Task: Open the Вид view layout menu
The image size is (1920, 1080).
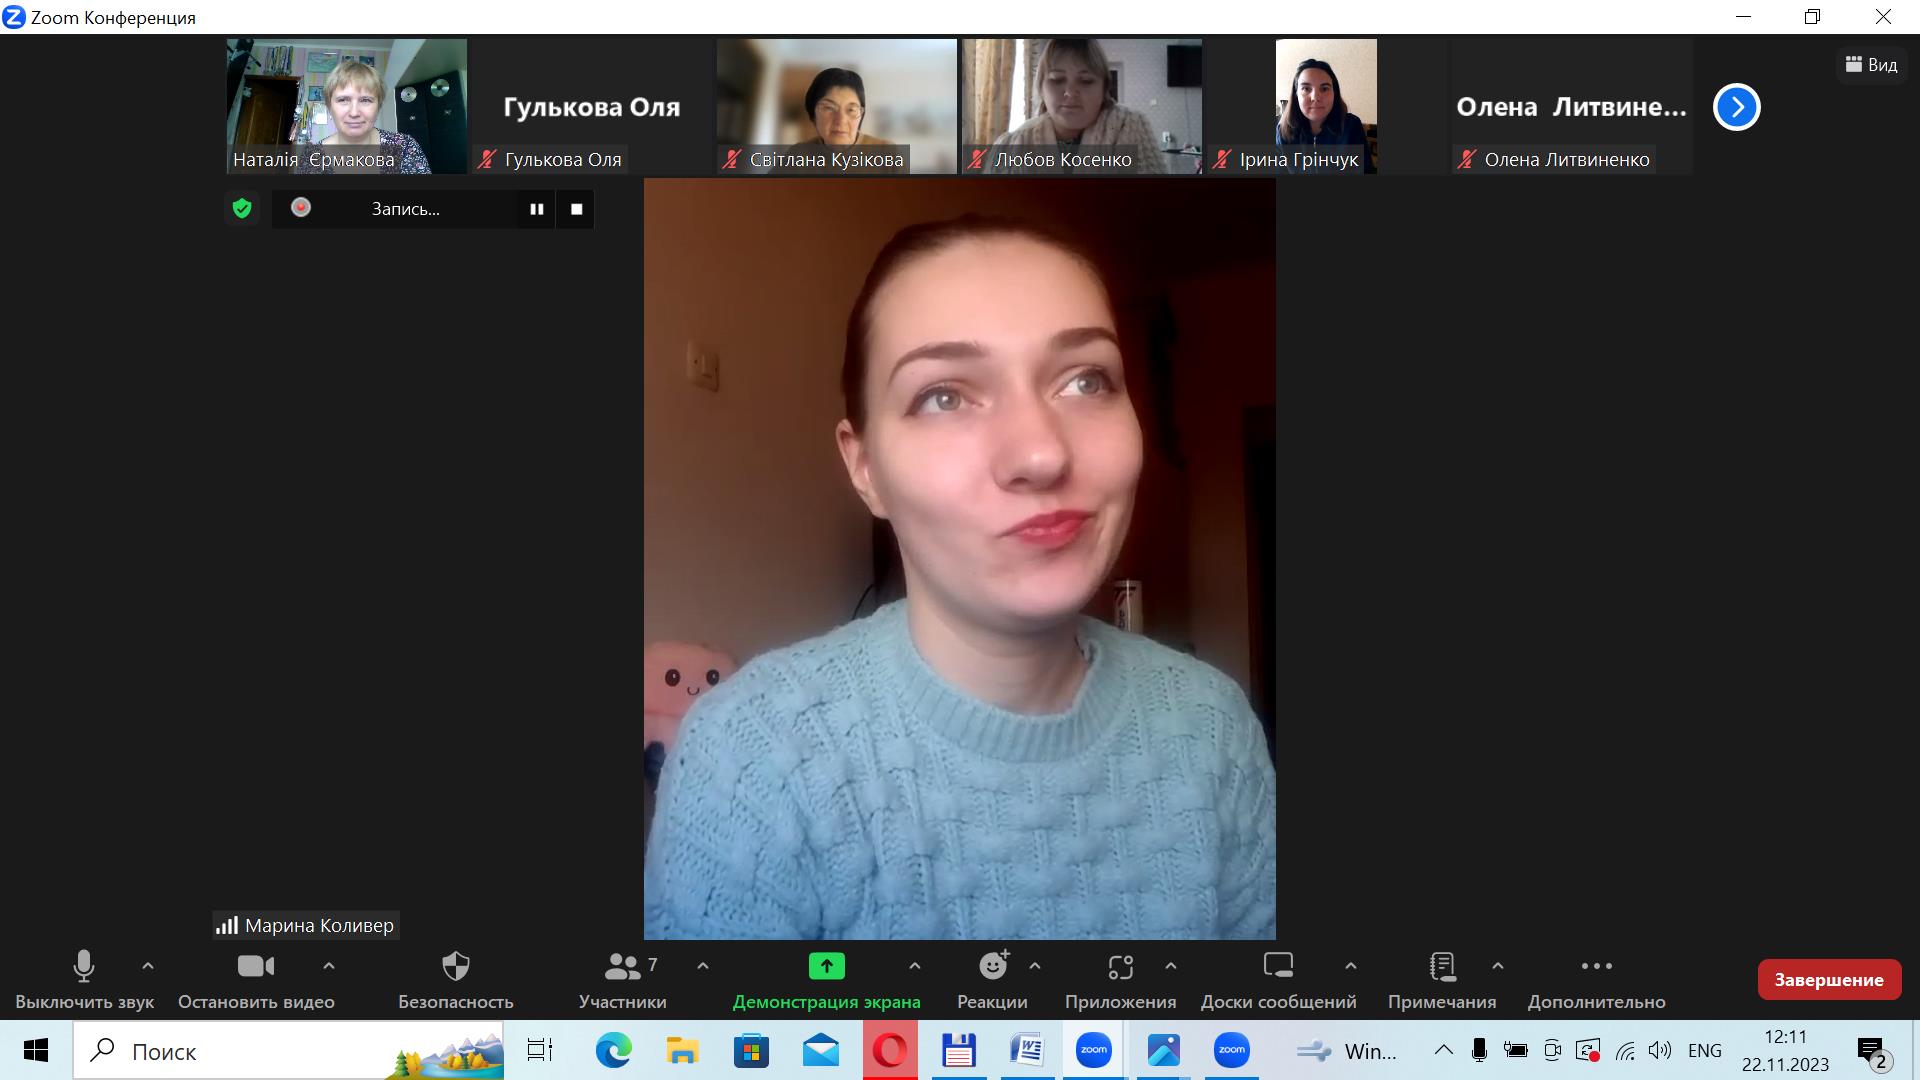Action: [1871, 65]
